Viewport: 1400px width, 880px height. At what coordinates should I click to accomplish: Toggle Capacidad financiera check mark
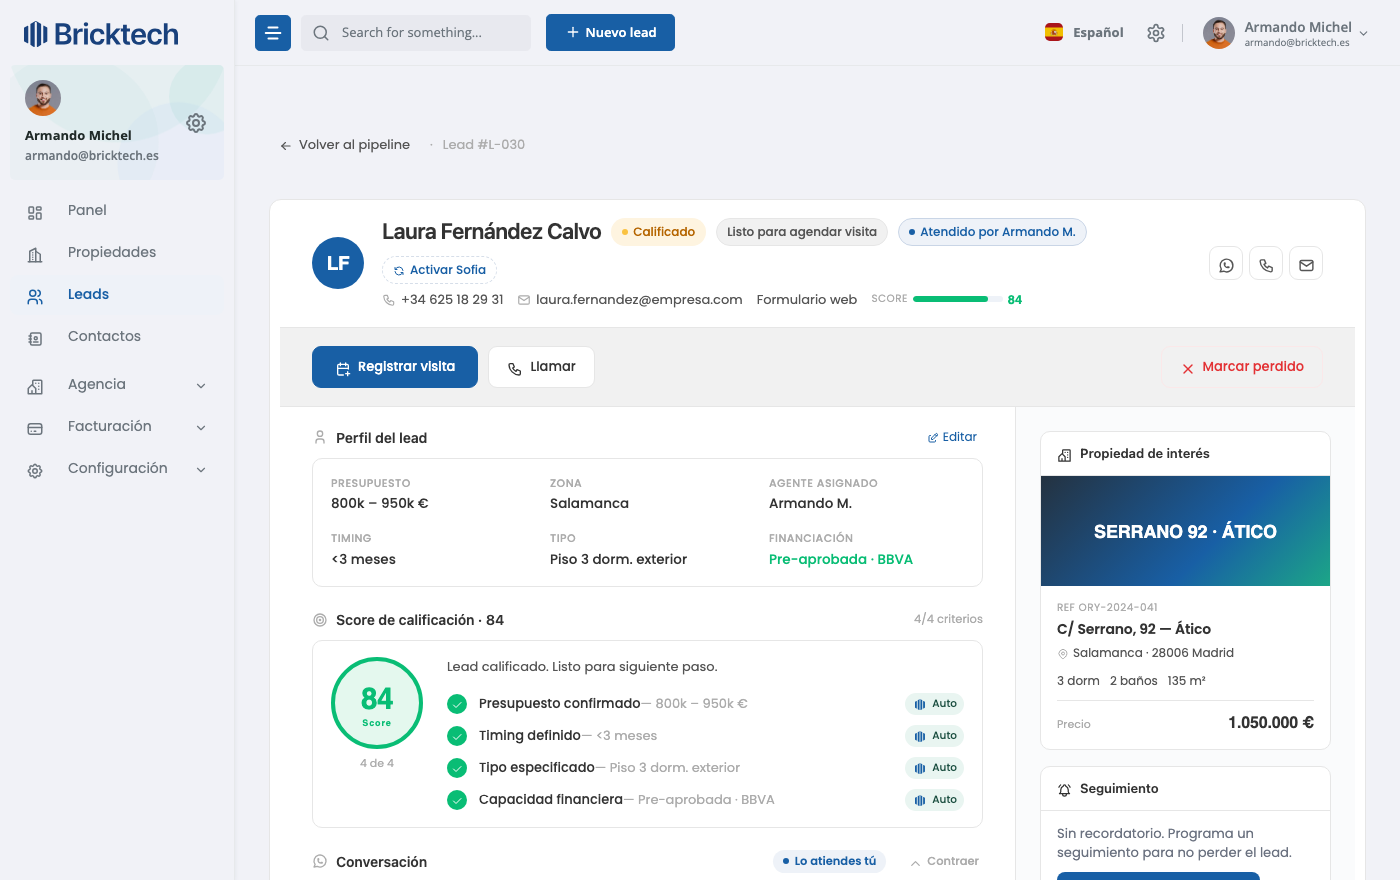(457, 800)
